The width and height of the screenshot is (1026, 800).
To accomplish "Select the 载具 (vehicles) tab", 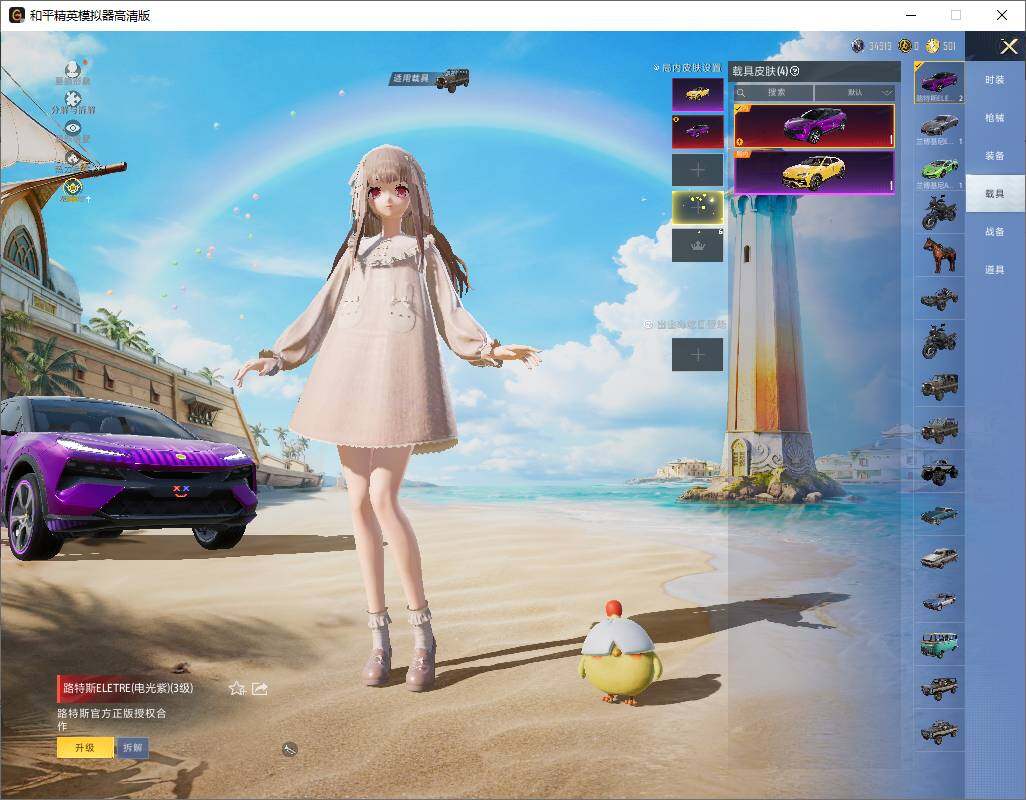I will 995,194.
